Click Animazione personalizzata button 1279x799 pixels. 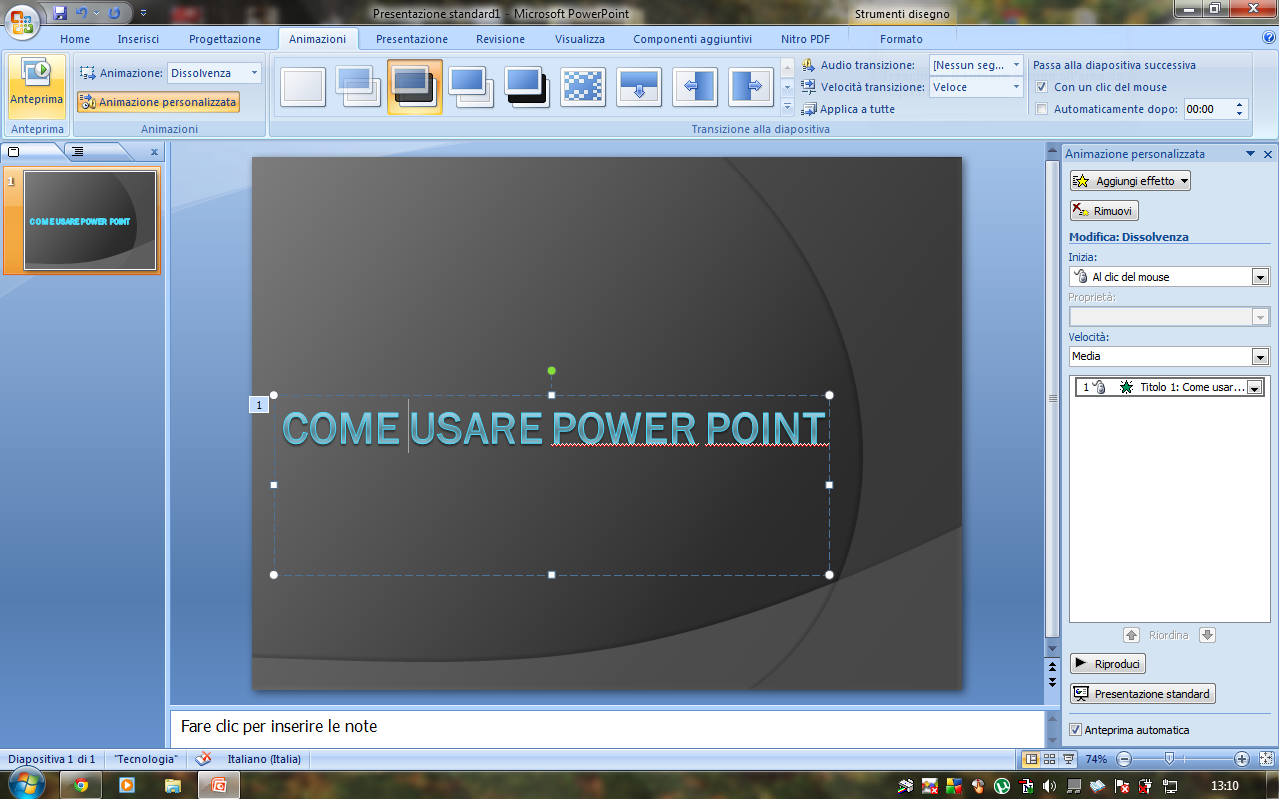click(x=158, y=102)
